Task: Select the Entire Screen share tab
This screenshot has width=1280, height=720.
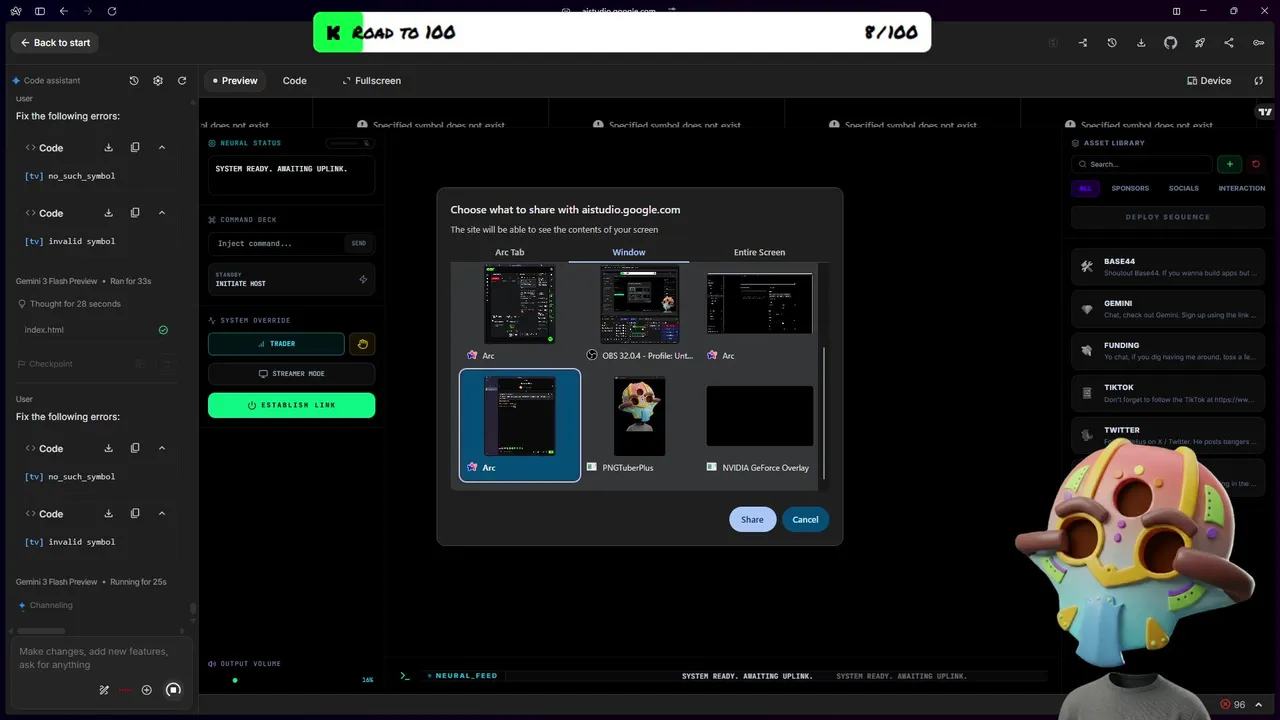Action: tap(759, 252)
